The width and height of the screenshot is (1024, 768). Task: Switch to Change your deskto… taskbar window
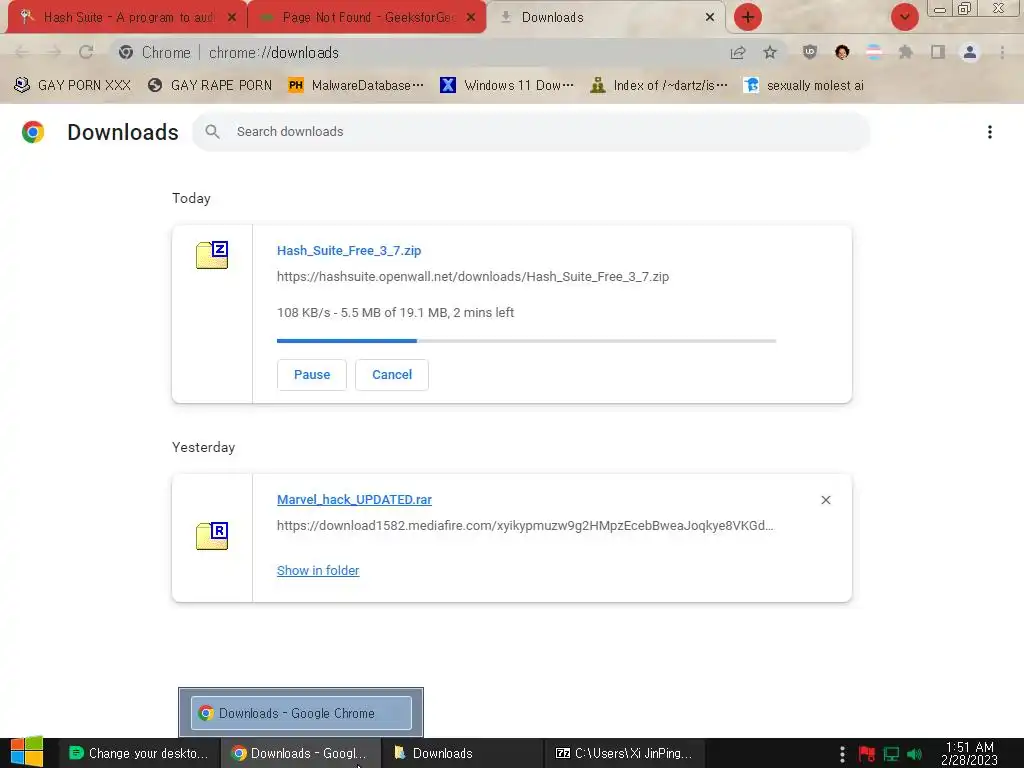coord(138,753)
